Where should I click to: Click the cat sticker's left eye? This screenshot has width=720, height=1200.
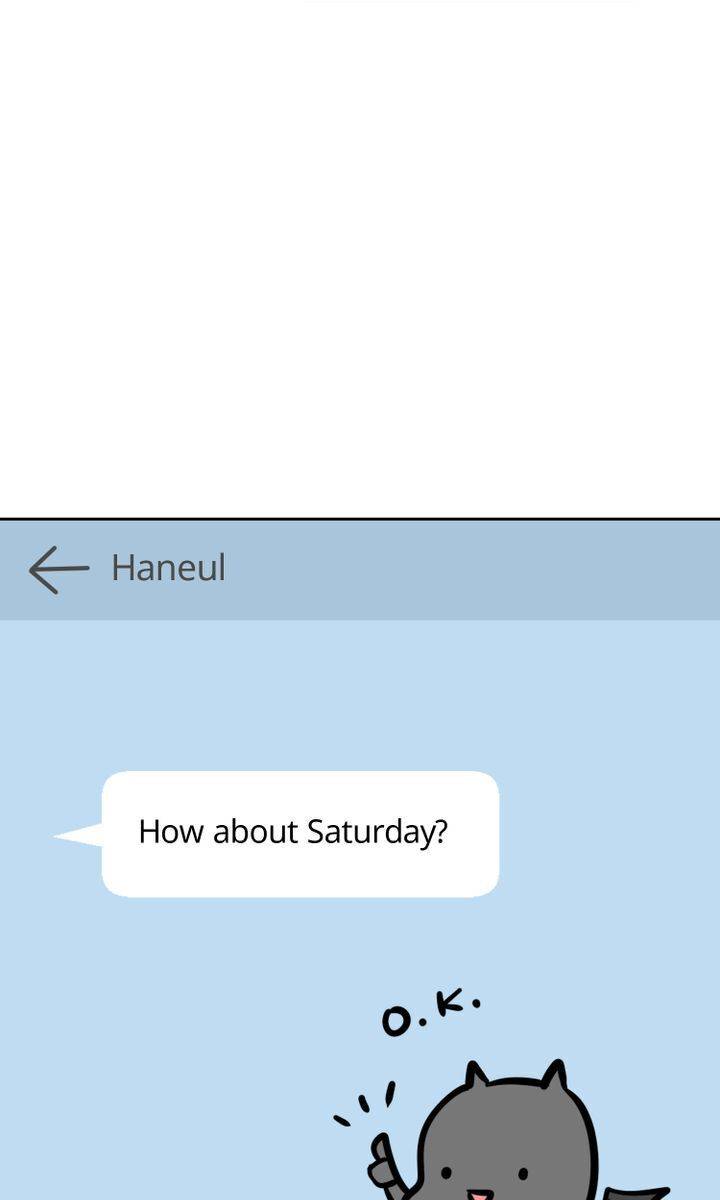(445, 1173)
